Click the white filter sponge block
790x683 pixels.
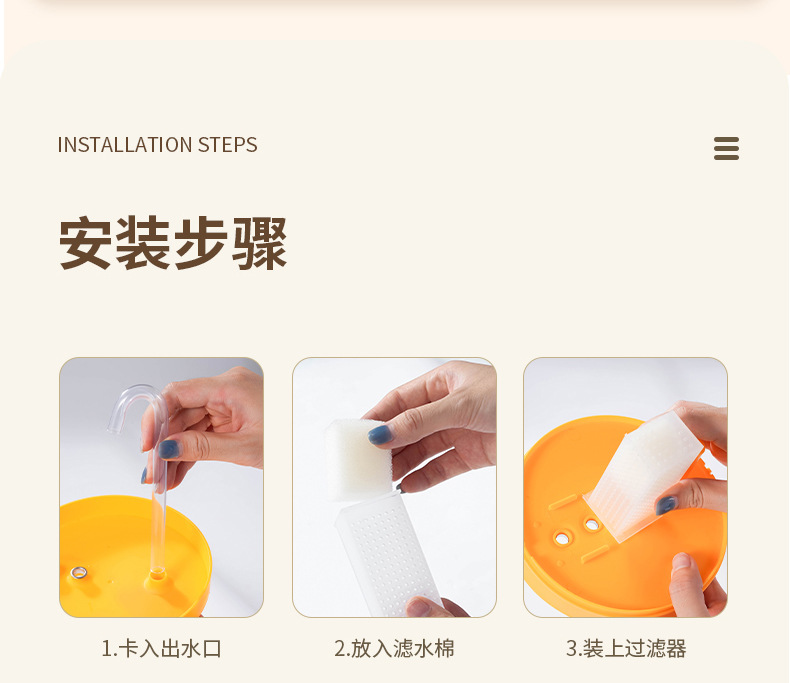(358, 459)
